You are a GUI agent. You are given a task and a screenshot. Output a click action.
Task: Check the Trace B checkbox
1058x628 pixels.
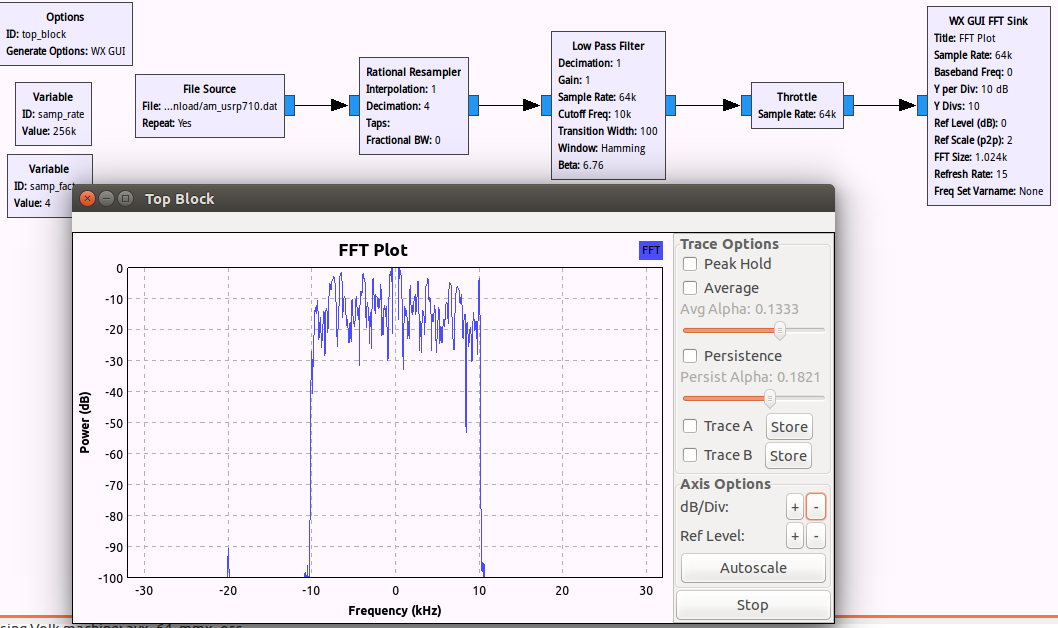pos(690,455)
